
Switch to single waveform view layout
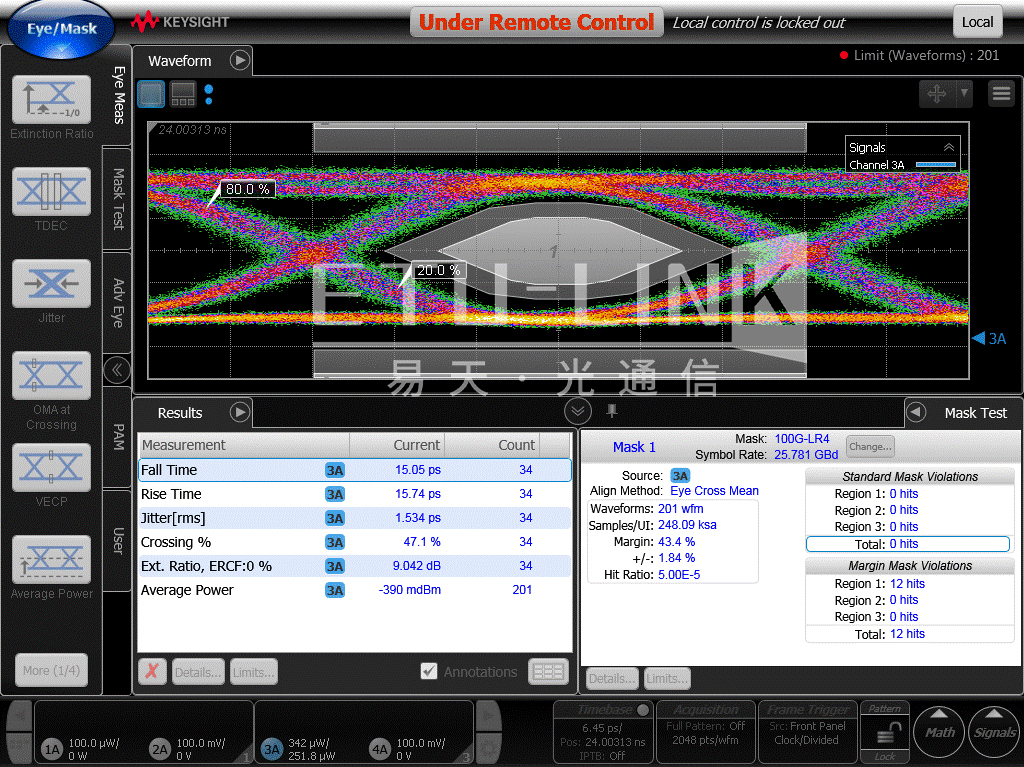[x=151, y=94]
